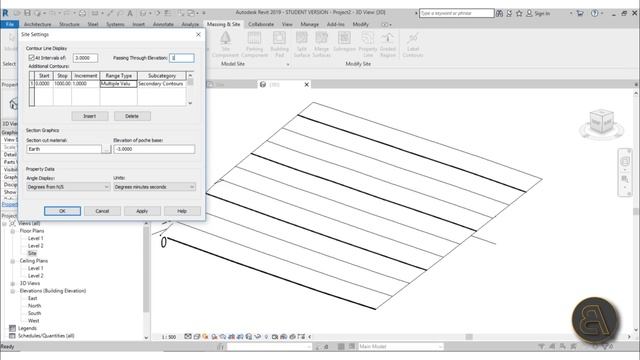Click the keyword search box
This screenshot has width=640, height=360.
[457, 13]
